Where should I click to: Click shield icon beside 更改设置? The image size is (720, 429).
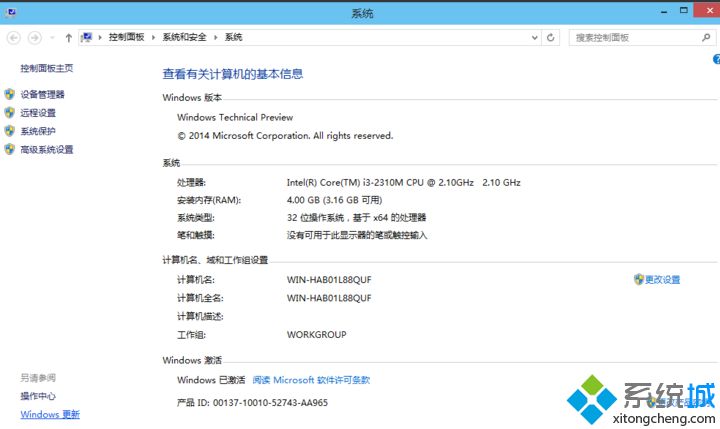[x=639, y=279]
